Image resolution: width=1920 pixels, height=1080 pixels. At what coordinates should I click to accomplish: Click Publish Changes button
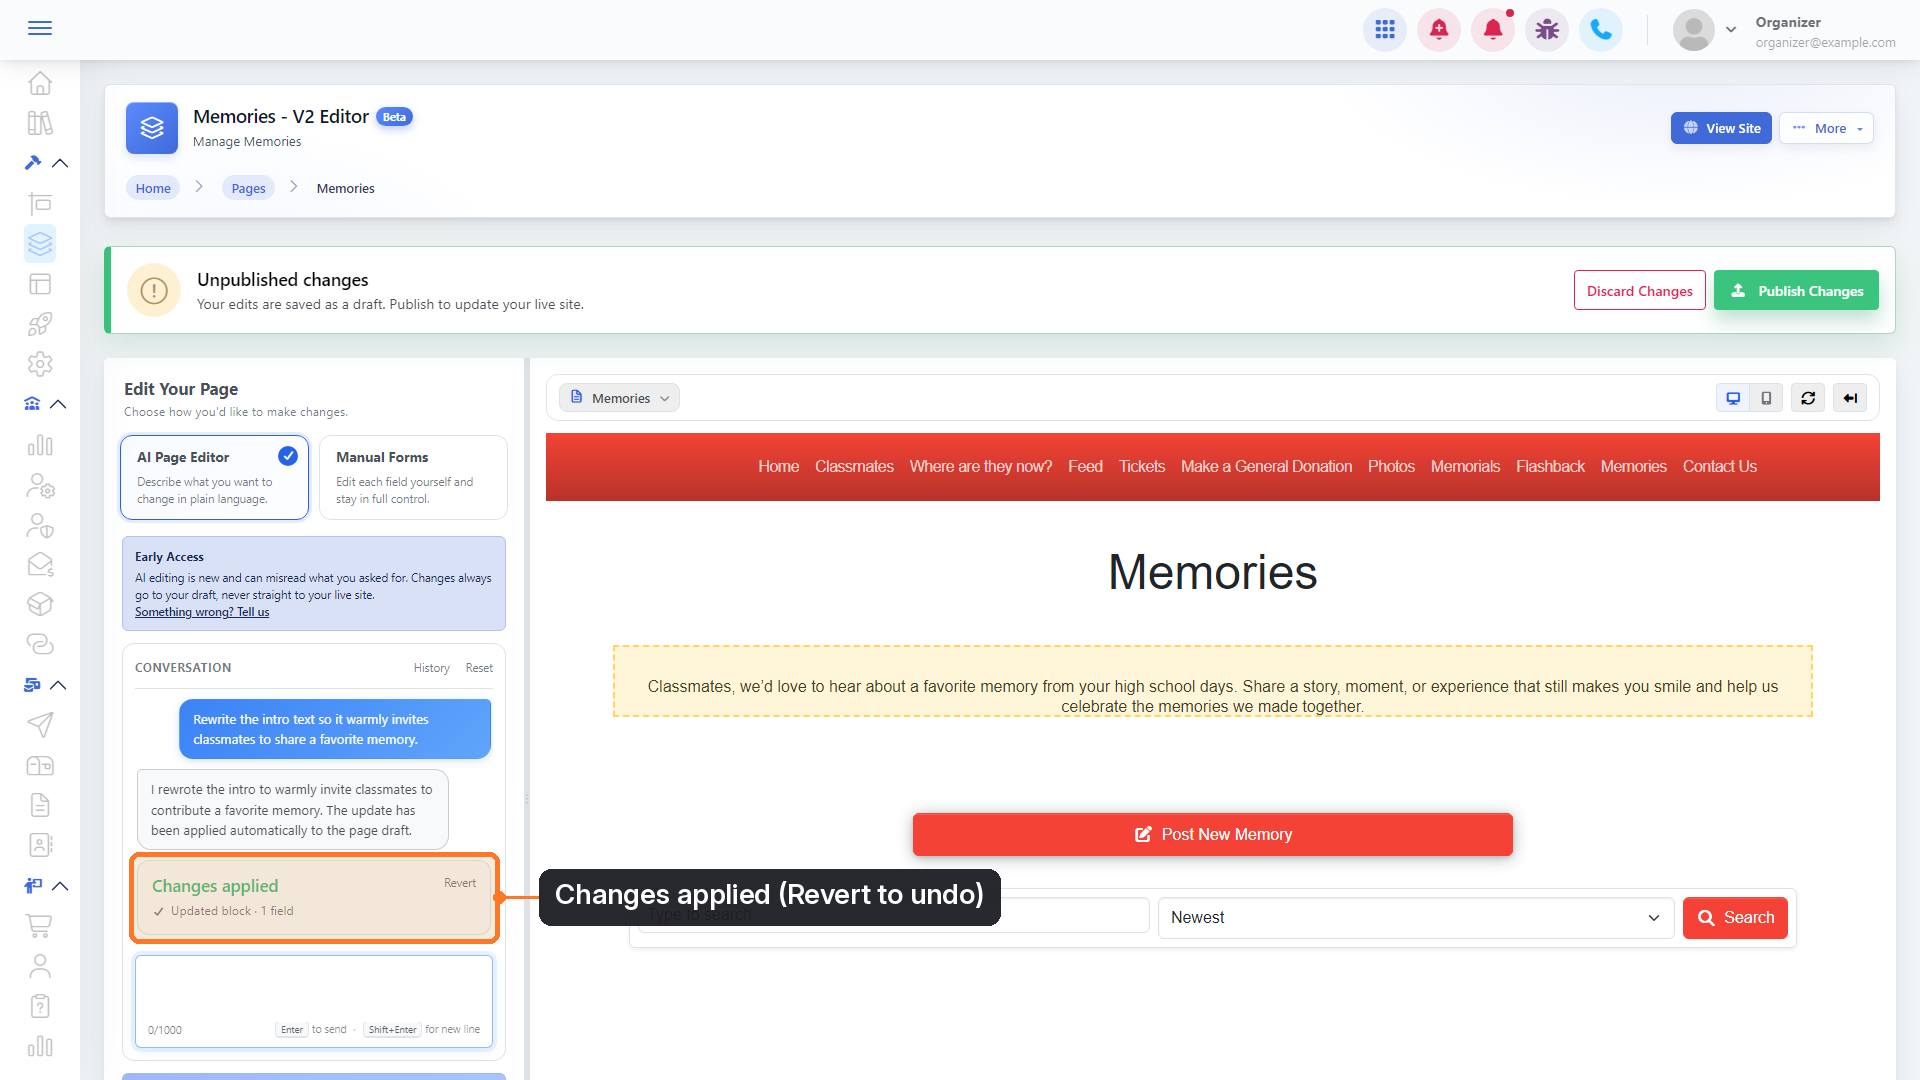coord(1796,290)
